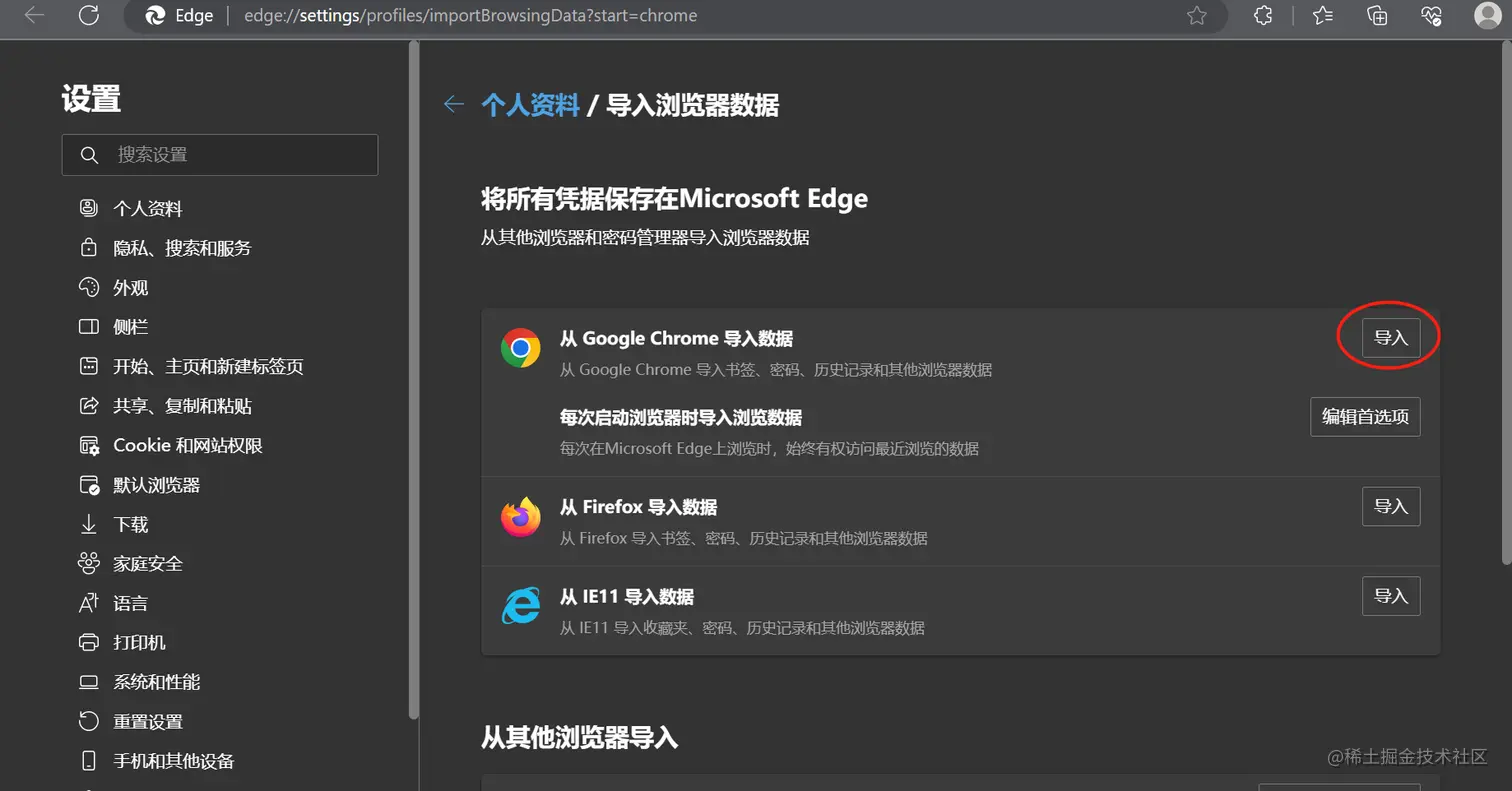The width and height of the screenshot is (1512, 791).
Task: Click the Firefox logo icon
Action: tap(521, 517)
